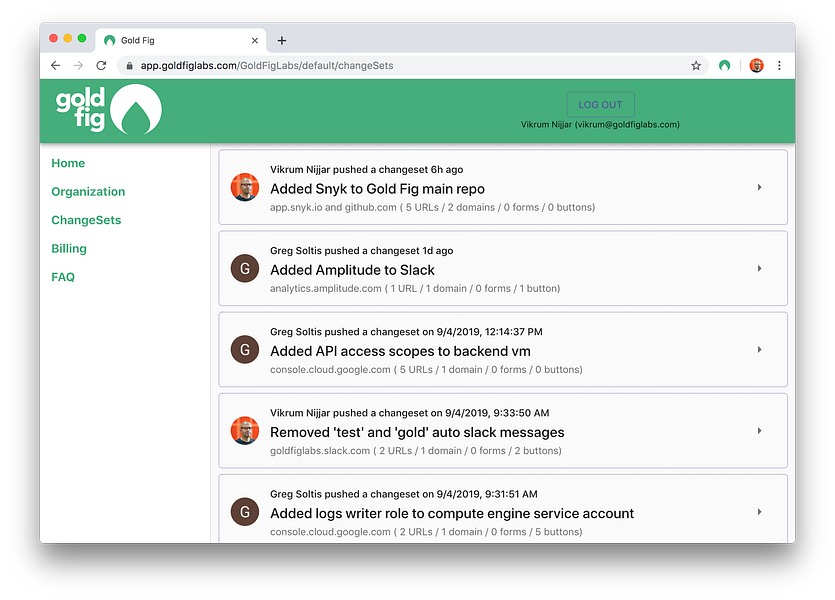The width and height of the screenshot is (835, 600).
Task: Go to Home in the sidebar
Action: point(68,163)
